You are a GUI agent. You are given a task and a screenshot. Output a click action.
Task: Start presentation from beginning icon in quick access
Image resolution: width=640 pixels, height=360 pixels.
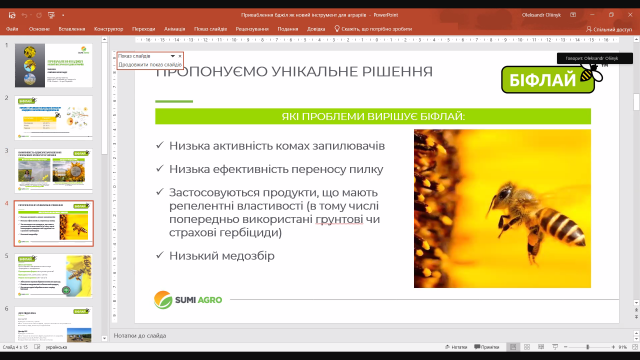(51, 15)
